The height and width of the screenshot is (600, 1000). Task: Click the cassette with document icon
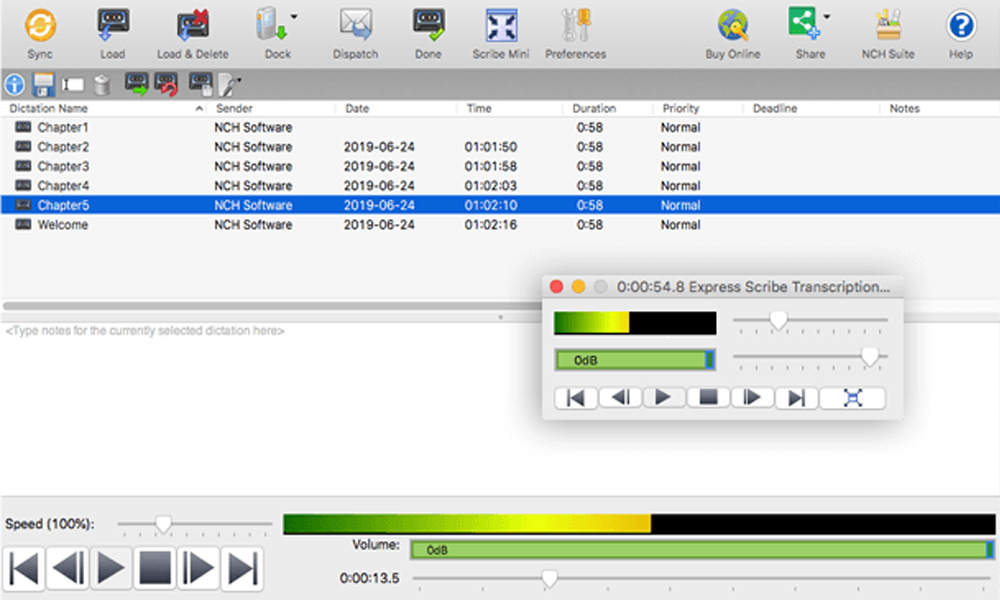200,84
